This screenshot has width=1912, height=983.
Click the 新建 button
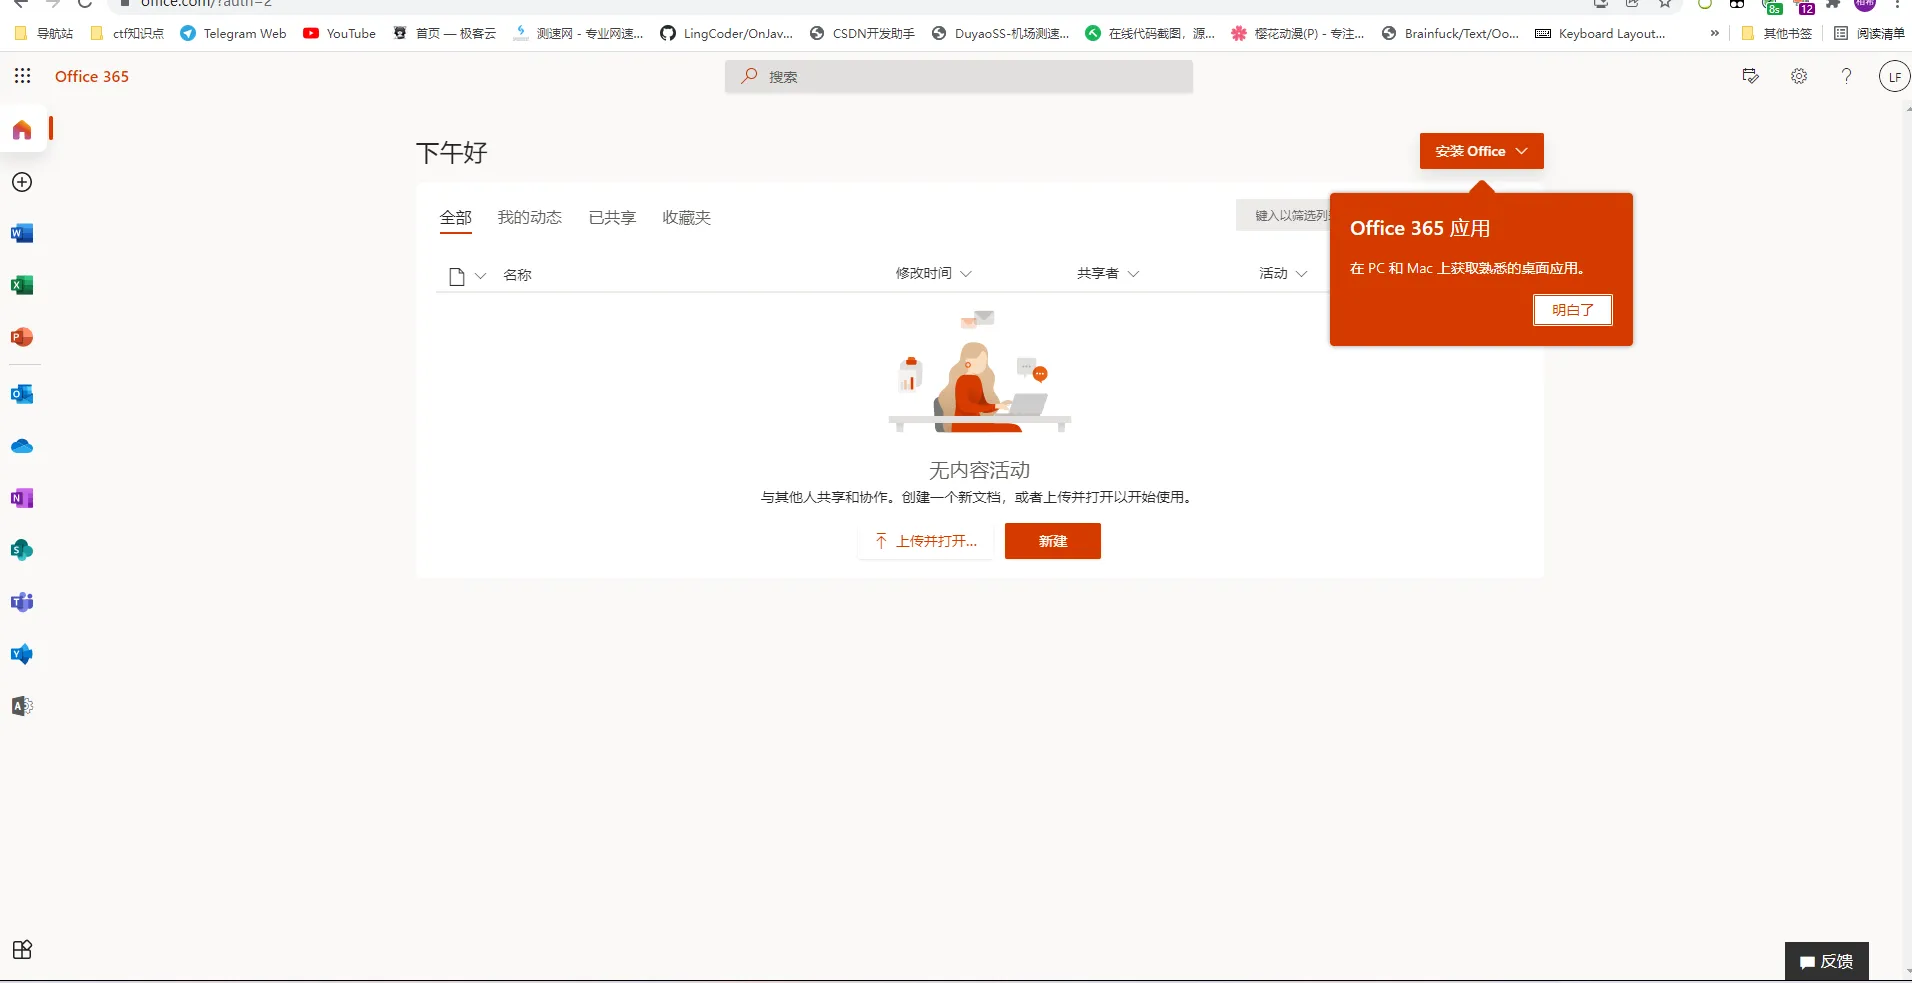[x=1053, y=541]
